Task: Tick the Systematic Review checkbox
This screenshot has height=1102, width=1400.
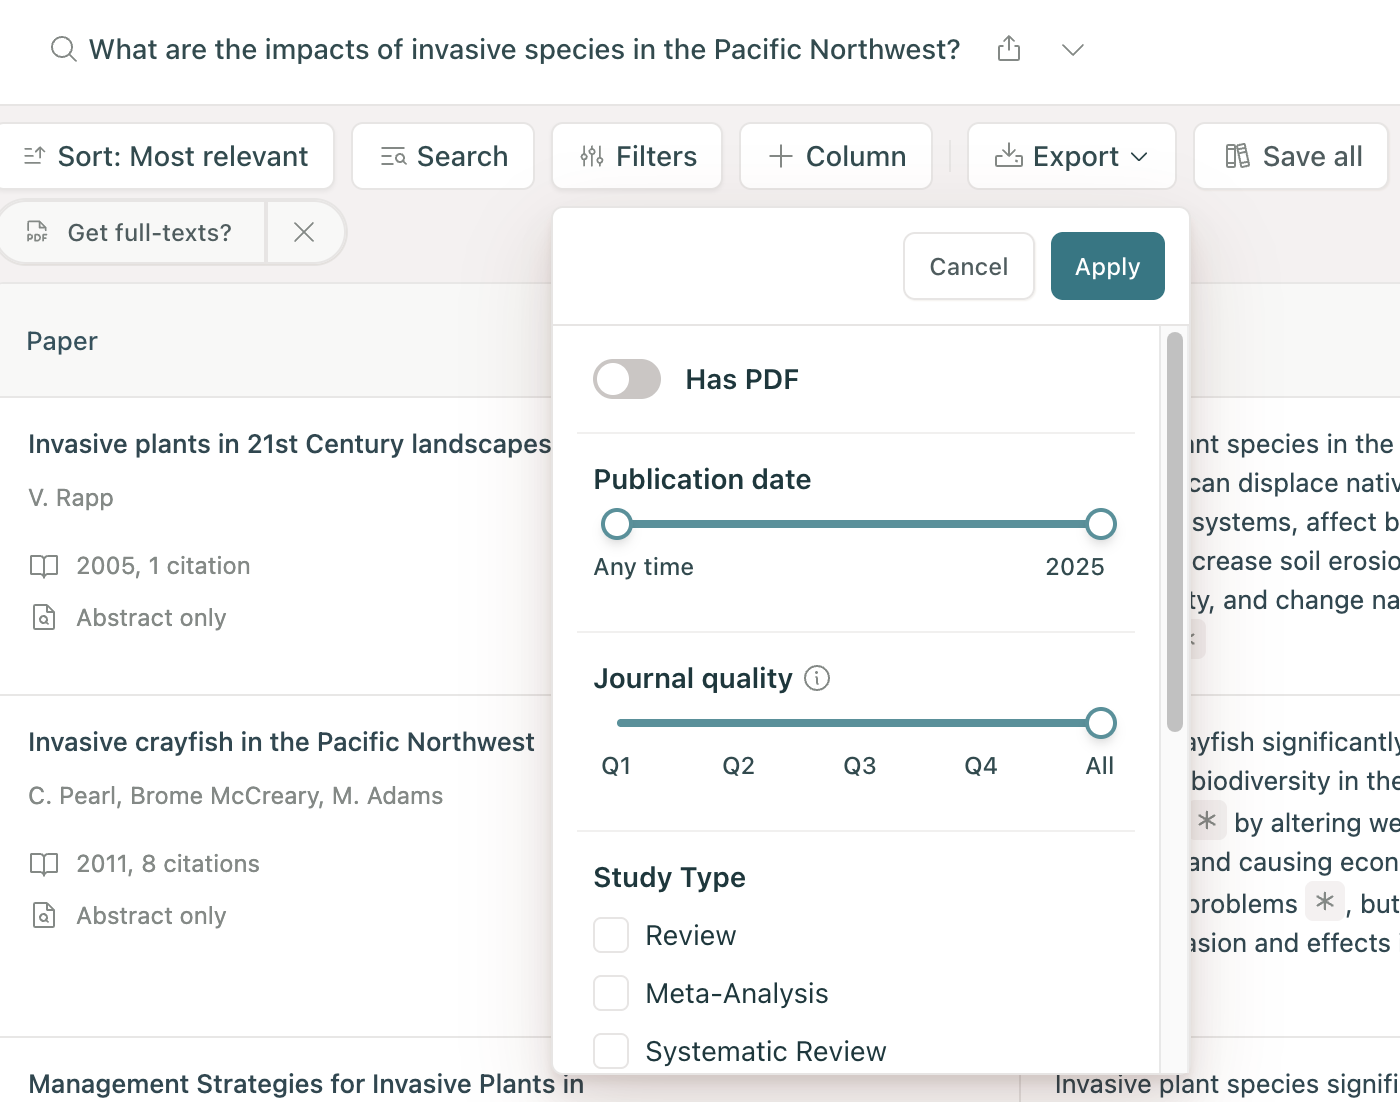Action: click(611, 1051)
